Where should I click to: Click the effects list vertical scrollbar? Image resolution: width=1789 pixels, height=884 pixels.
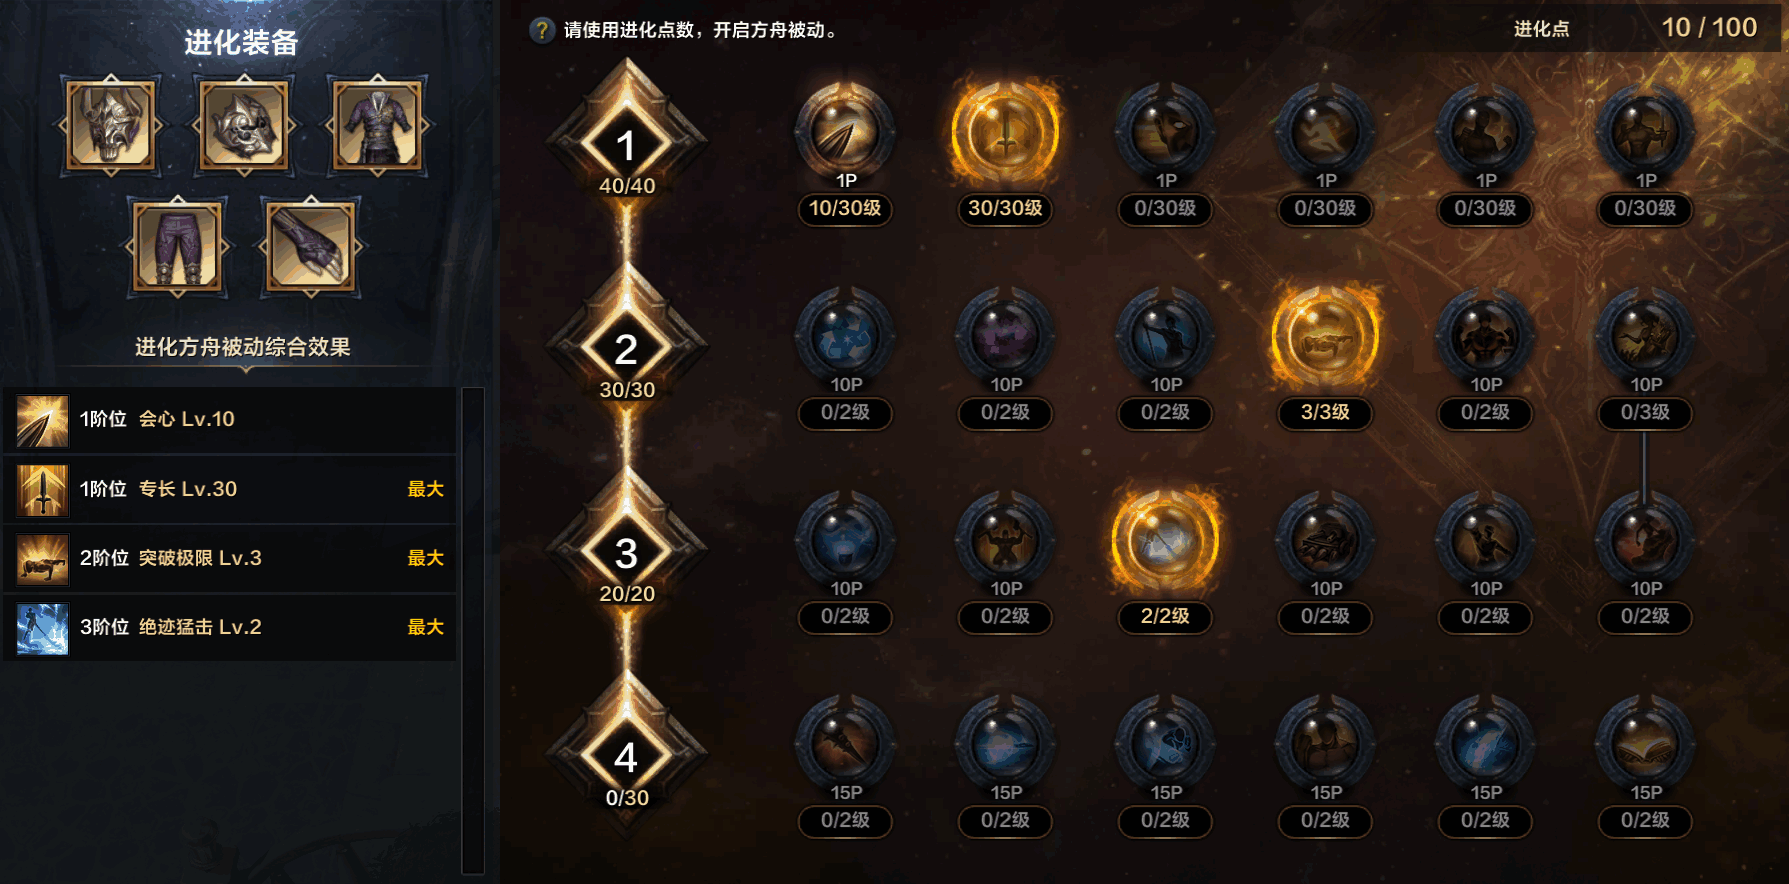473,630
